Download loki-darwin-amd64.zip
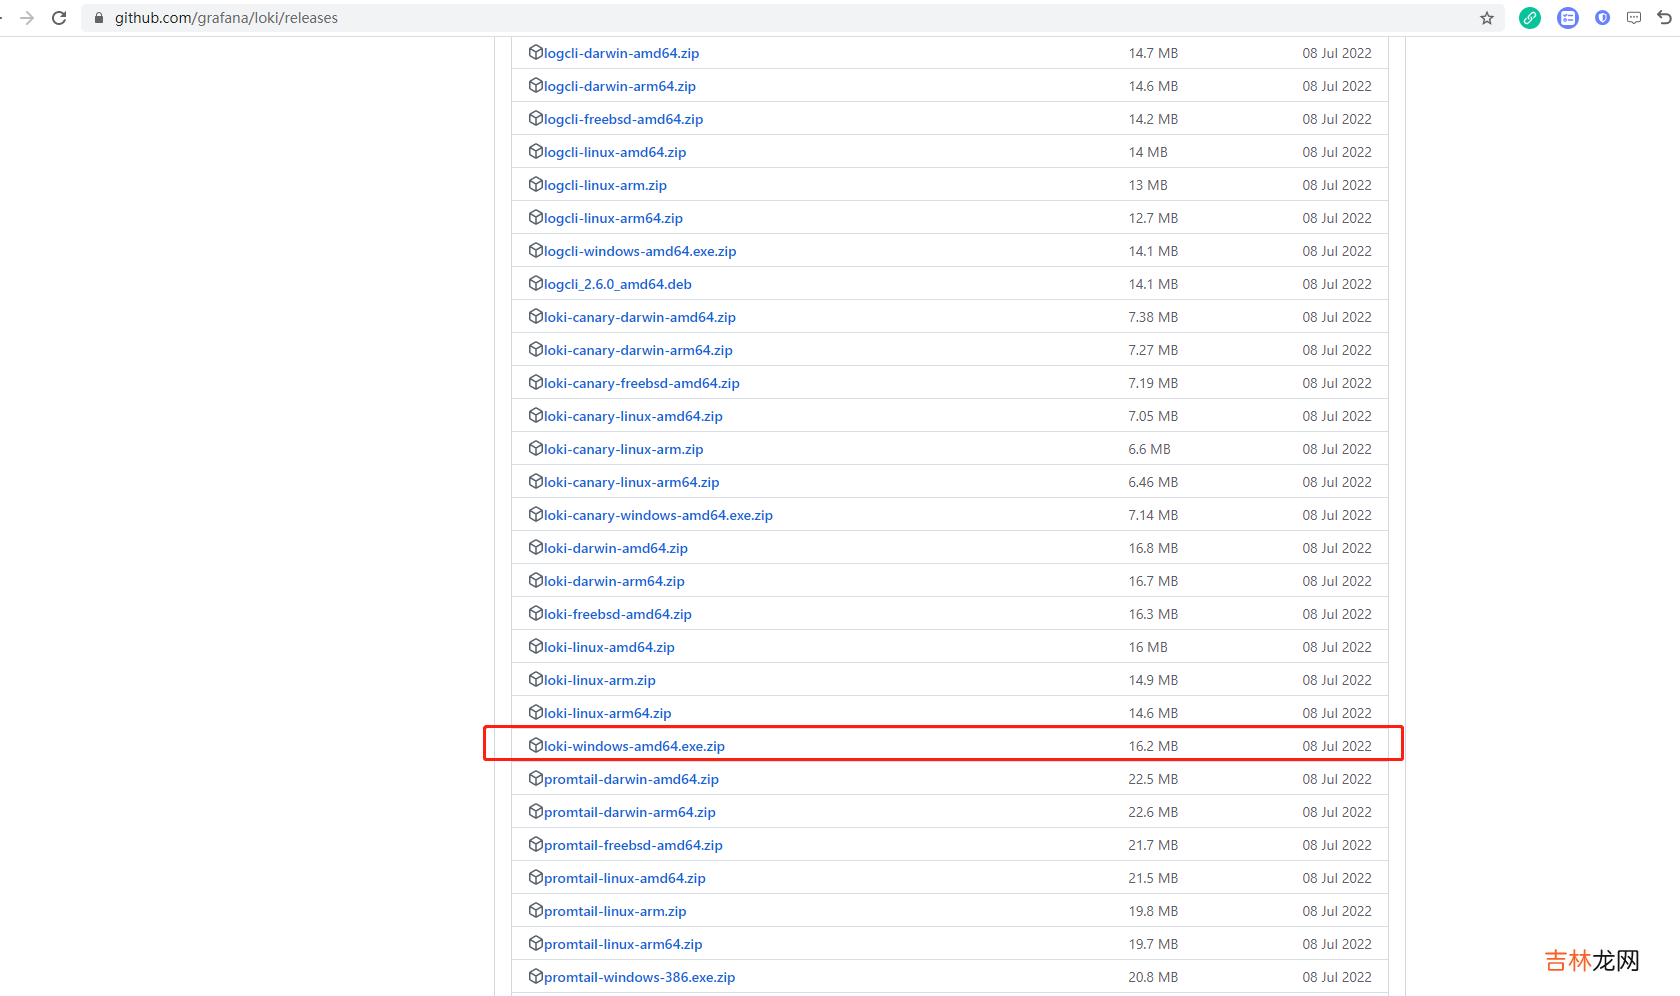 tap(616, 548)
